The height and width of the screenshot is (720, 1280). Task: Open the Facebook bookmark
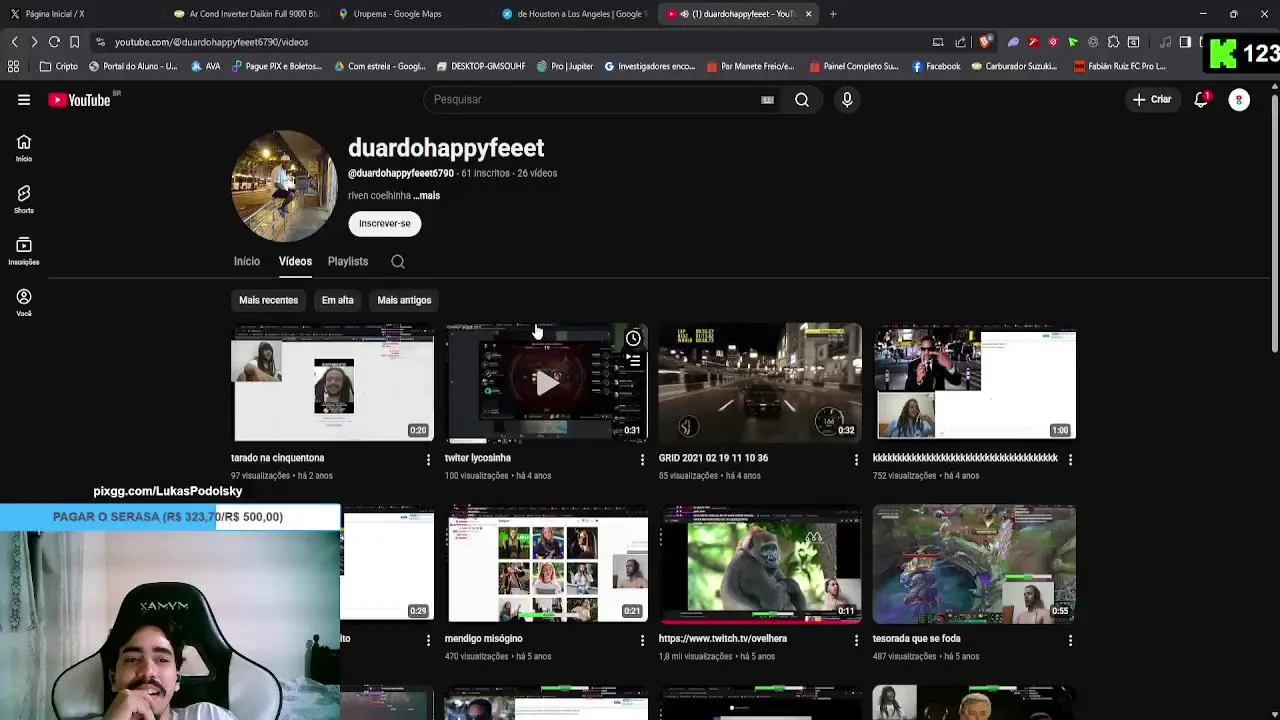936,67
